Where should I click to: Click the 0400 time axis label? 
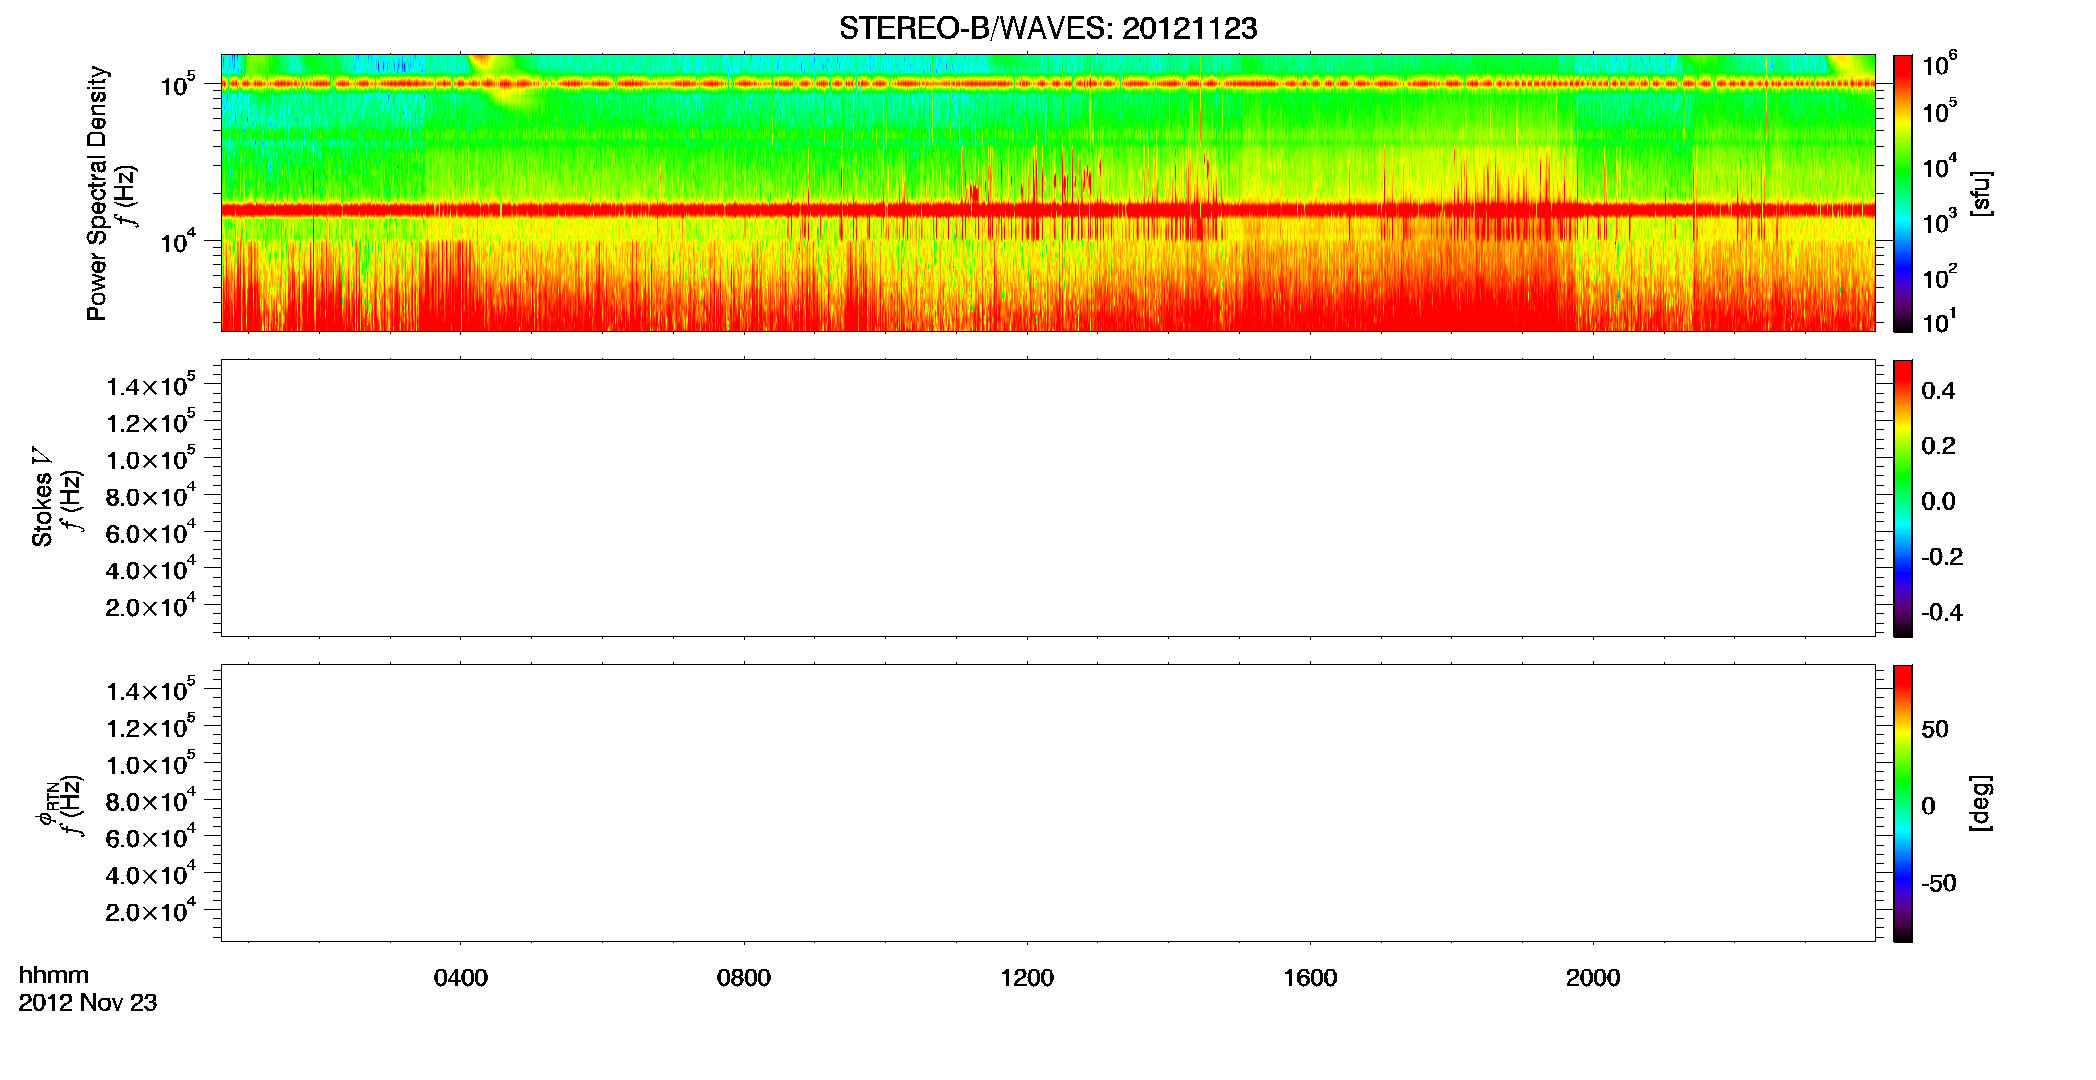(461, 978)
